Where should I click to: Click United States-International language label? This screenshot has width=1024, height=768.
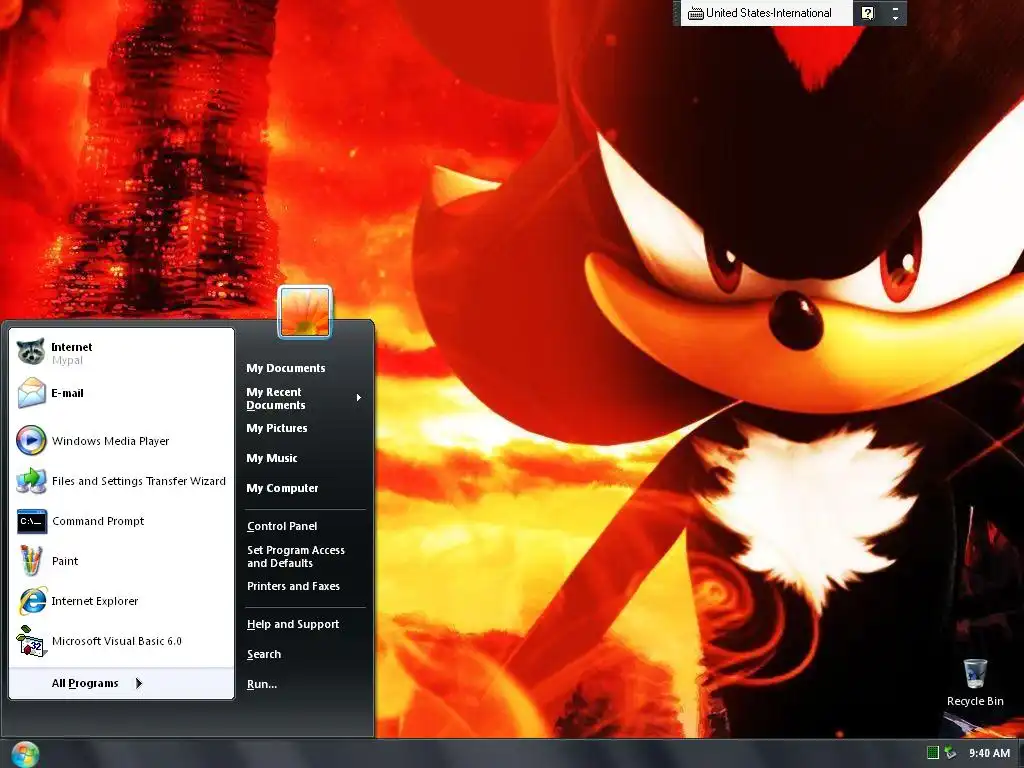point(769,13)
